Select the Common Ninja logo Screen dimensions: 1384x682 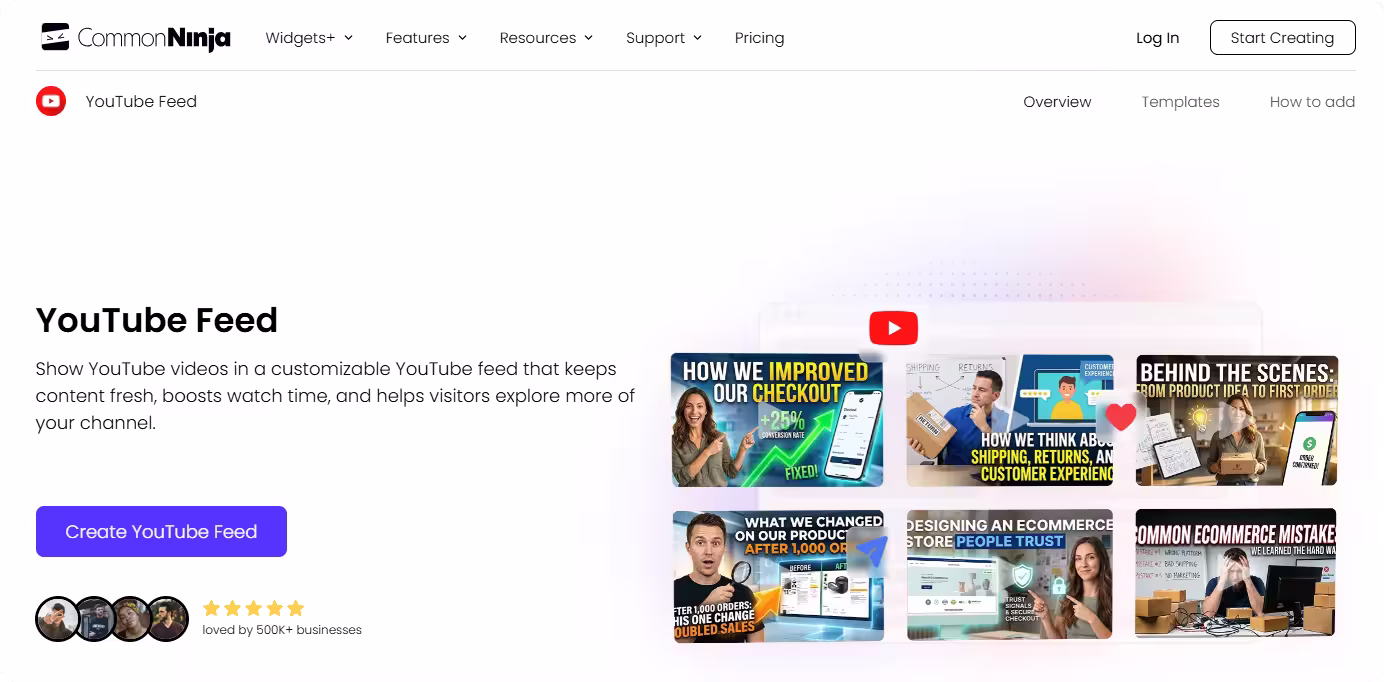coord(136,37)
